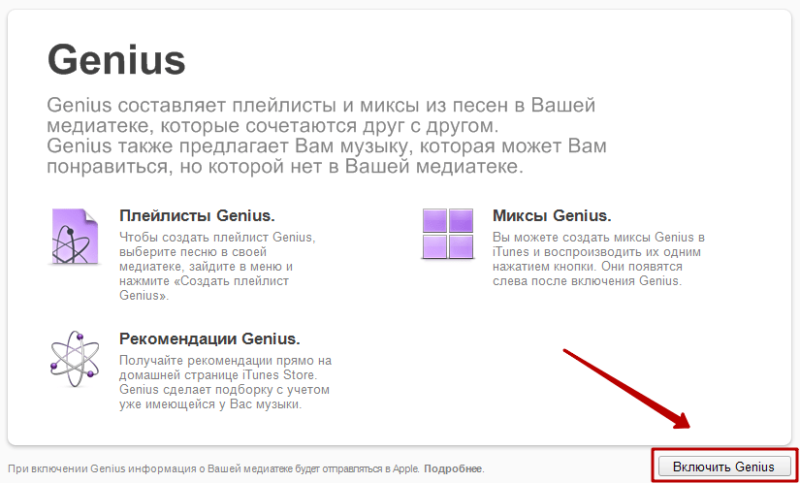The width and height of the screenshot is (800, 483).
Task: Click the Genius playlist document icon
Action: [74, 236]
